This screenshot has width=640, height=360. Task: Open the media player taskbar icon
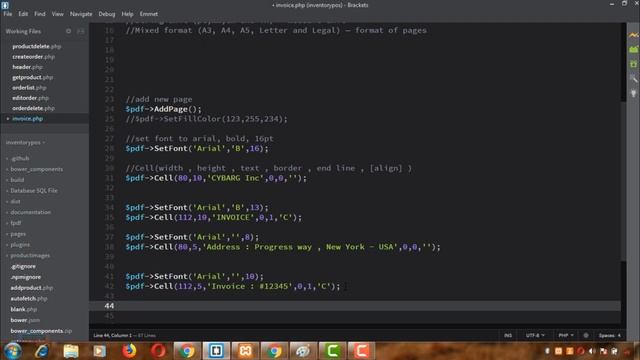coord(100,351)
